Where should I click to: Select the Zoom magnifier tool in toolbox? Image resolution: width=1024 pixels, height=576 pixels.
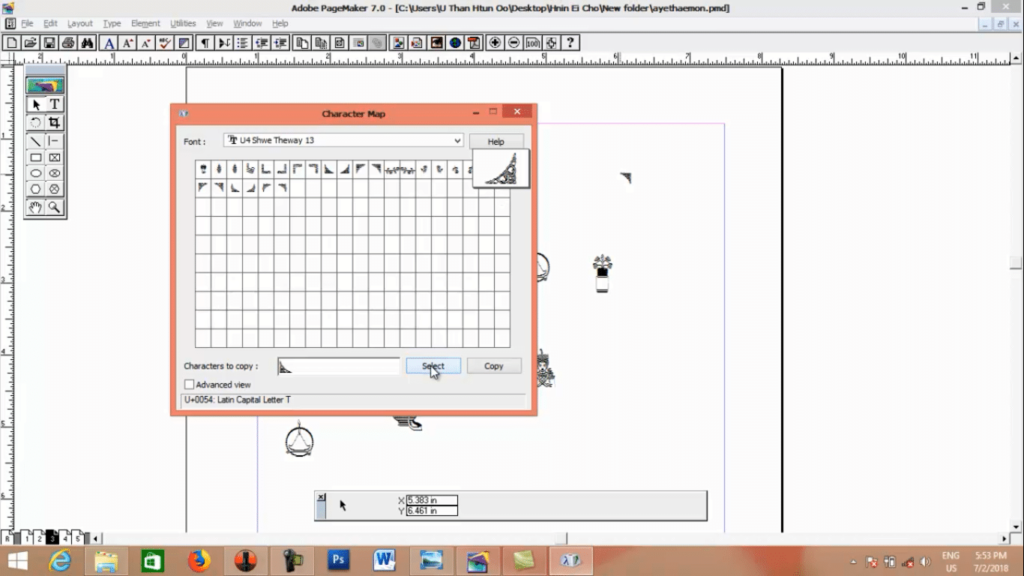54,208
